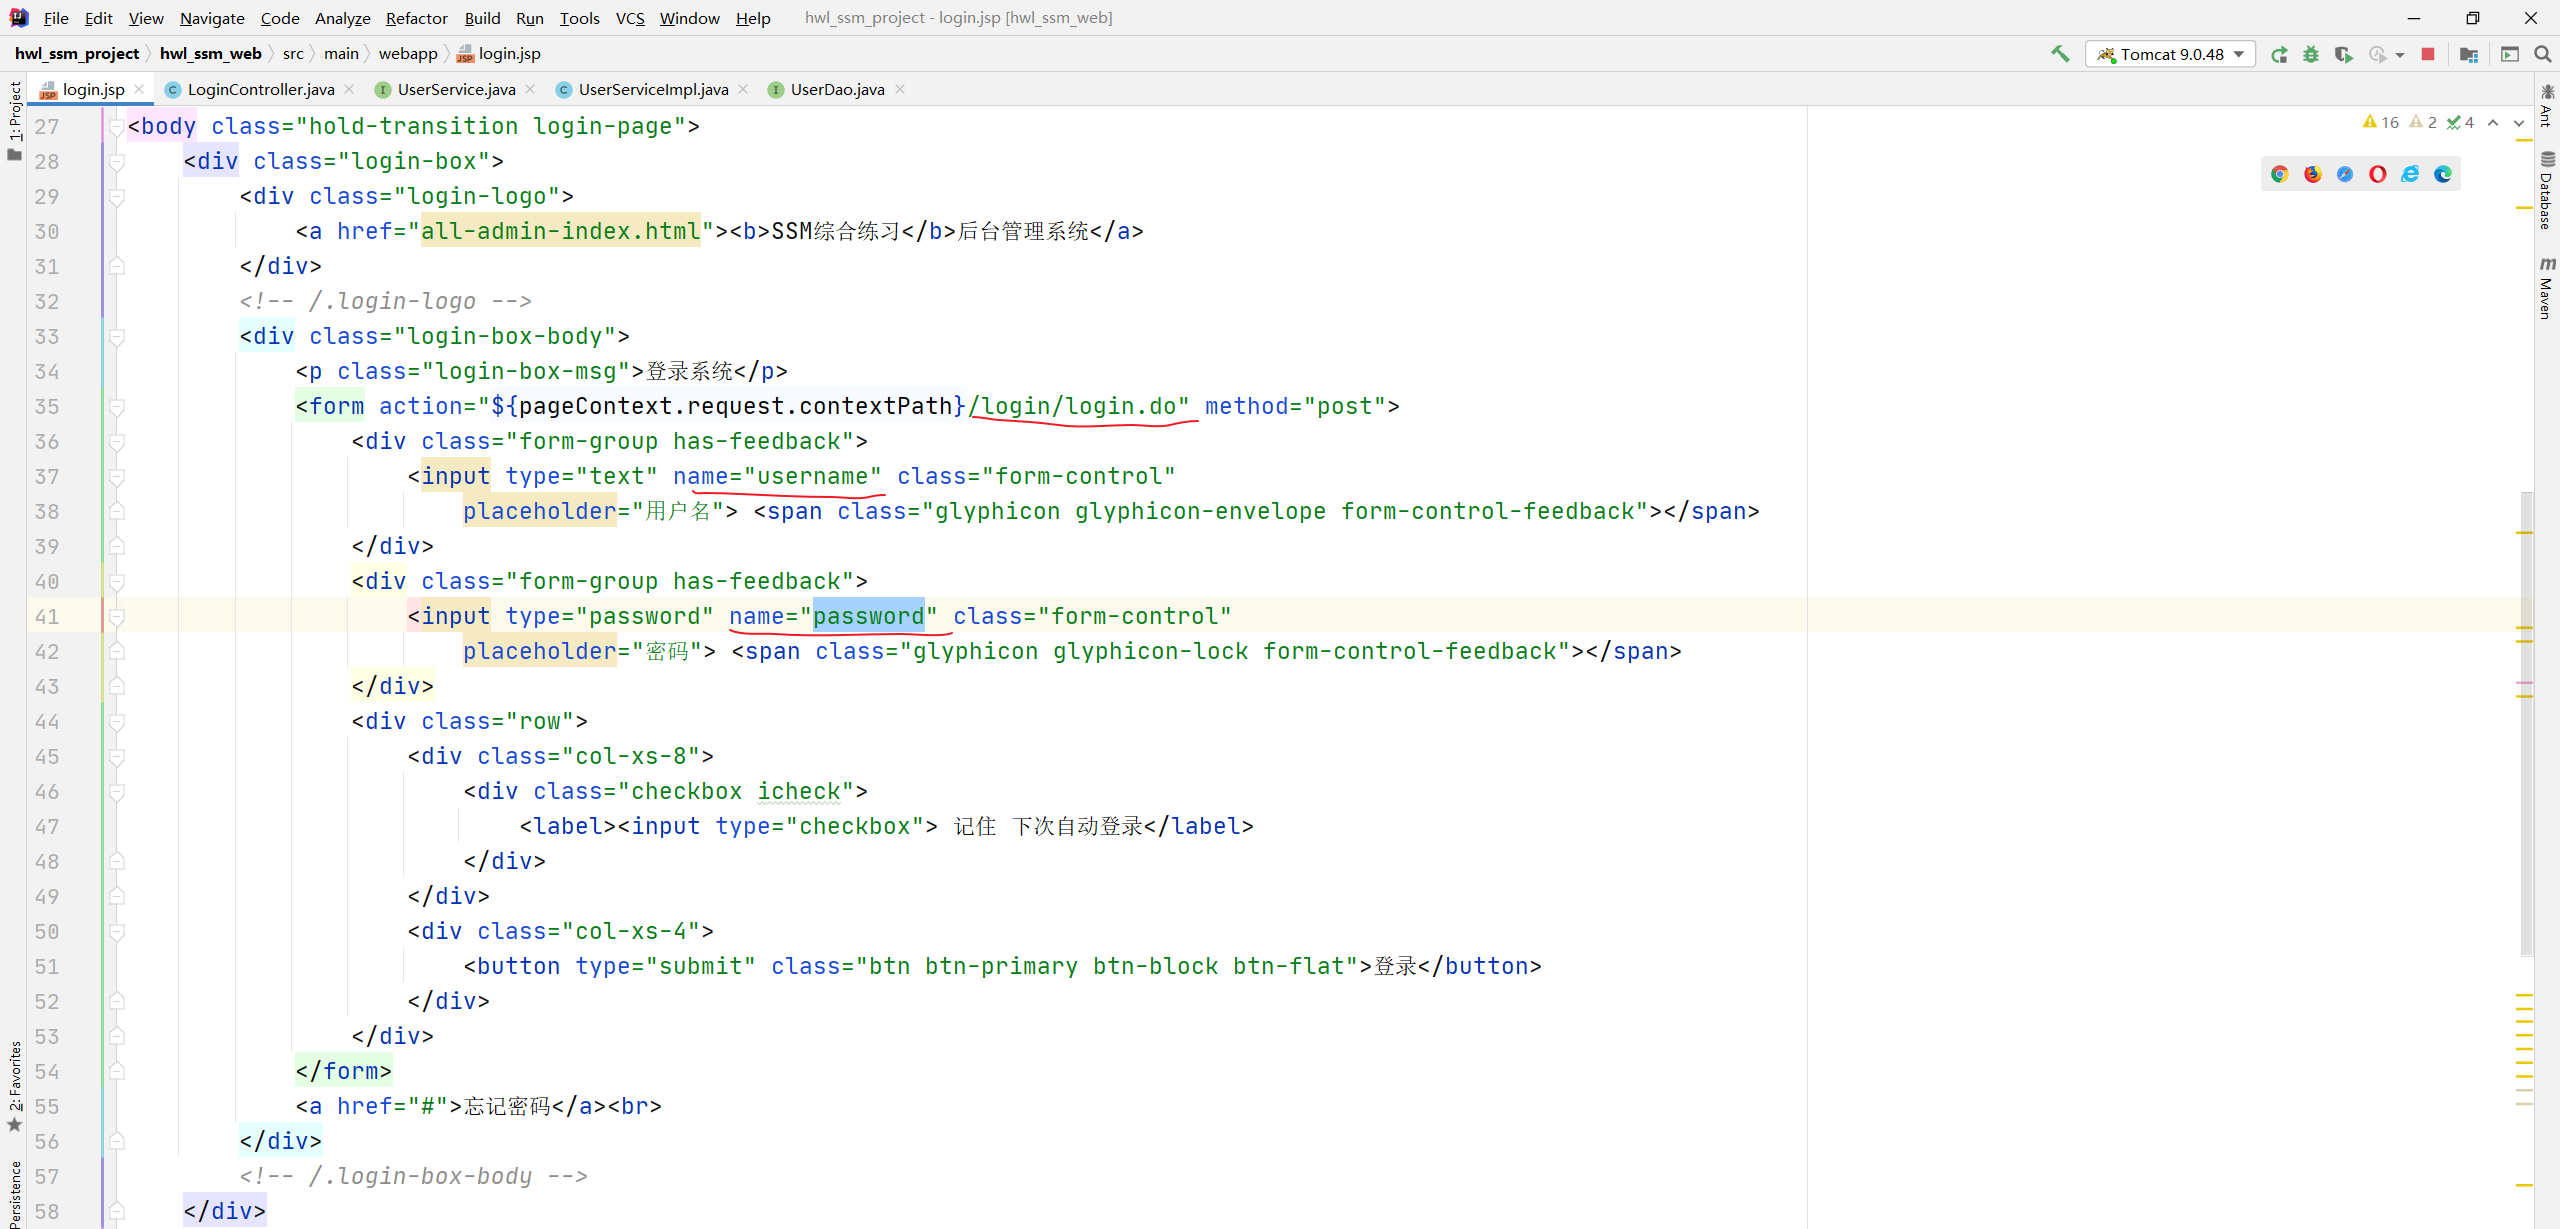Click the main breadcrumb

coord(341,54)
